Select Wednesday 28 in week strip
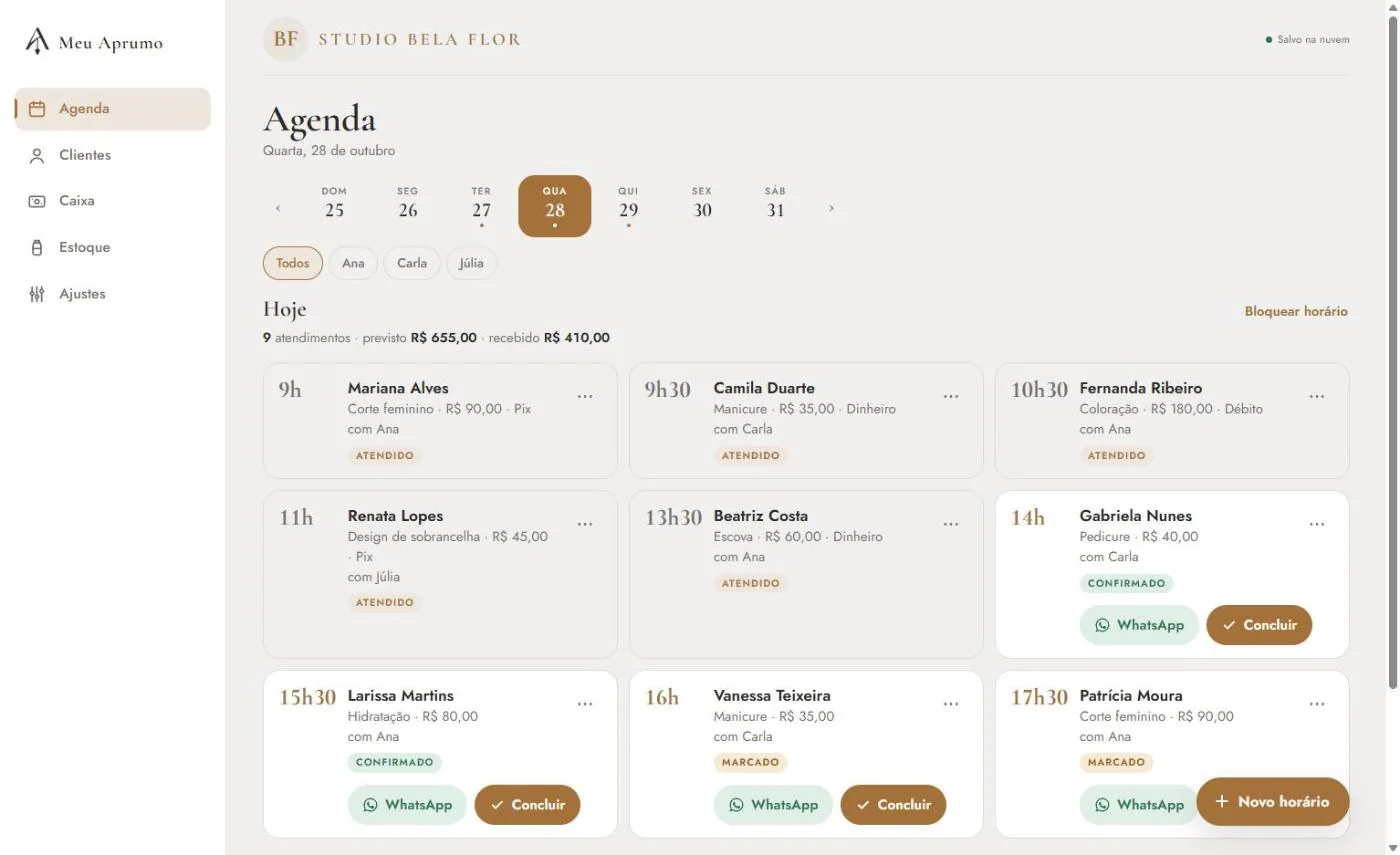Viewport: 1400px width, 855px height. (555, 206)
